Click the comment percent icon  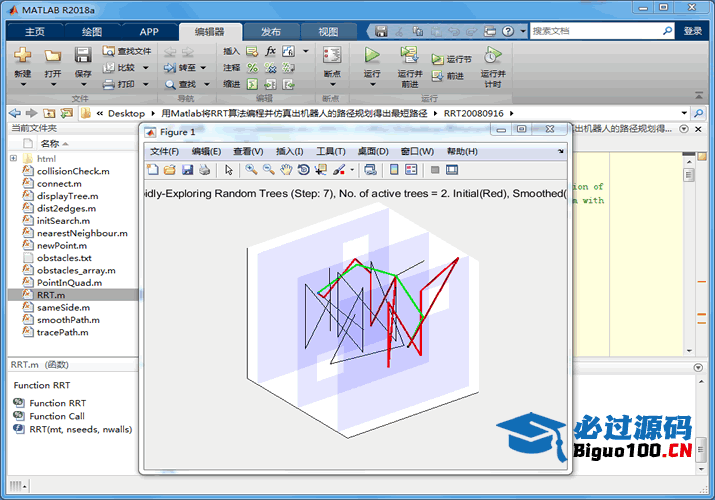252,68
